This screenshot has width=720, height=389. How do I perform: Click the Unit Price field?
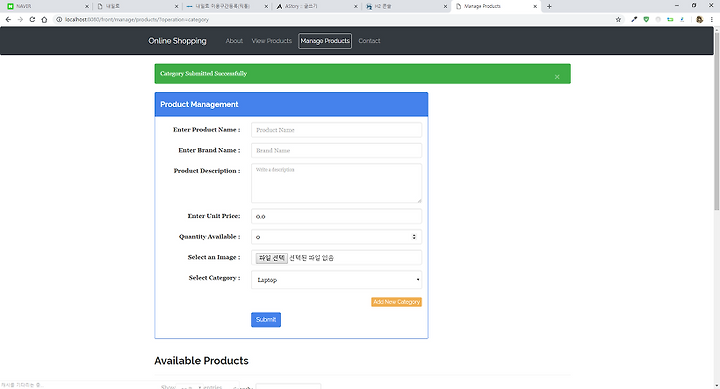tap(336, 216)
